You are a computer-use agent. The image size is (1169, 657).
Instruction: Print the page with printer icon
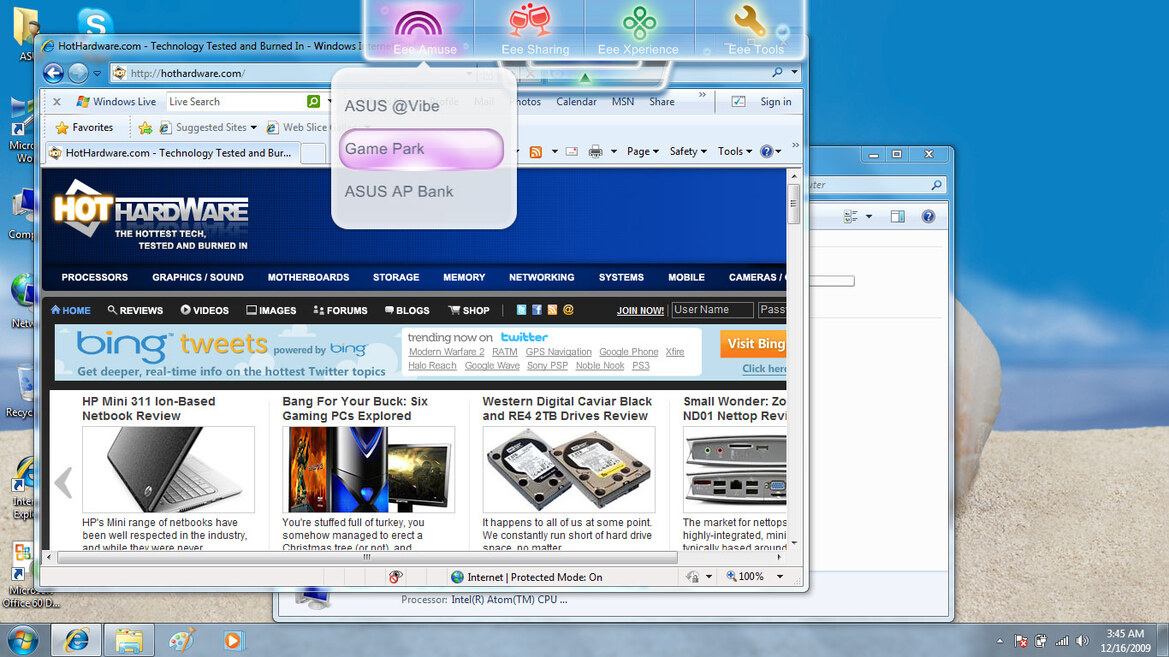pyautogui.click(x=595, y=152)
